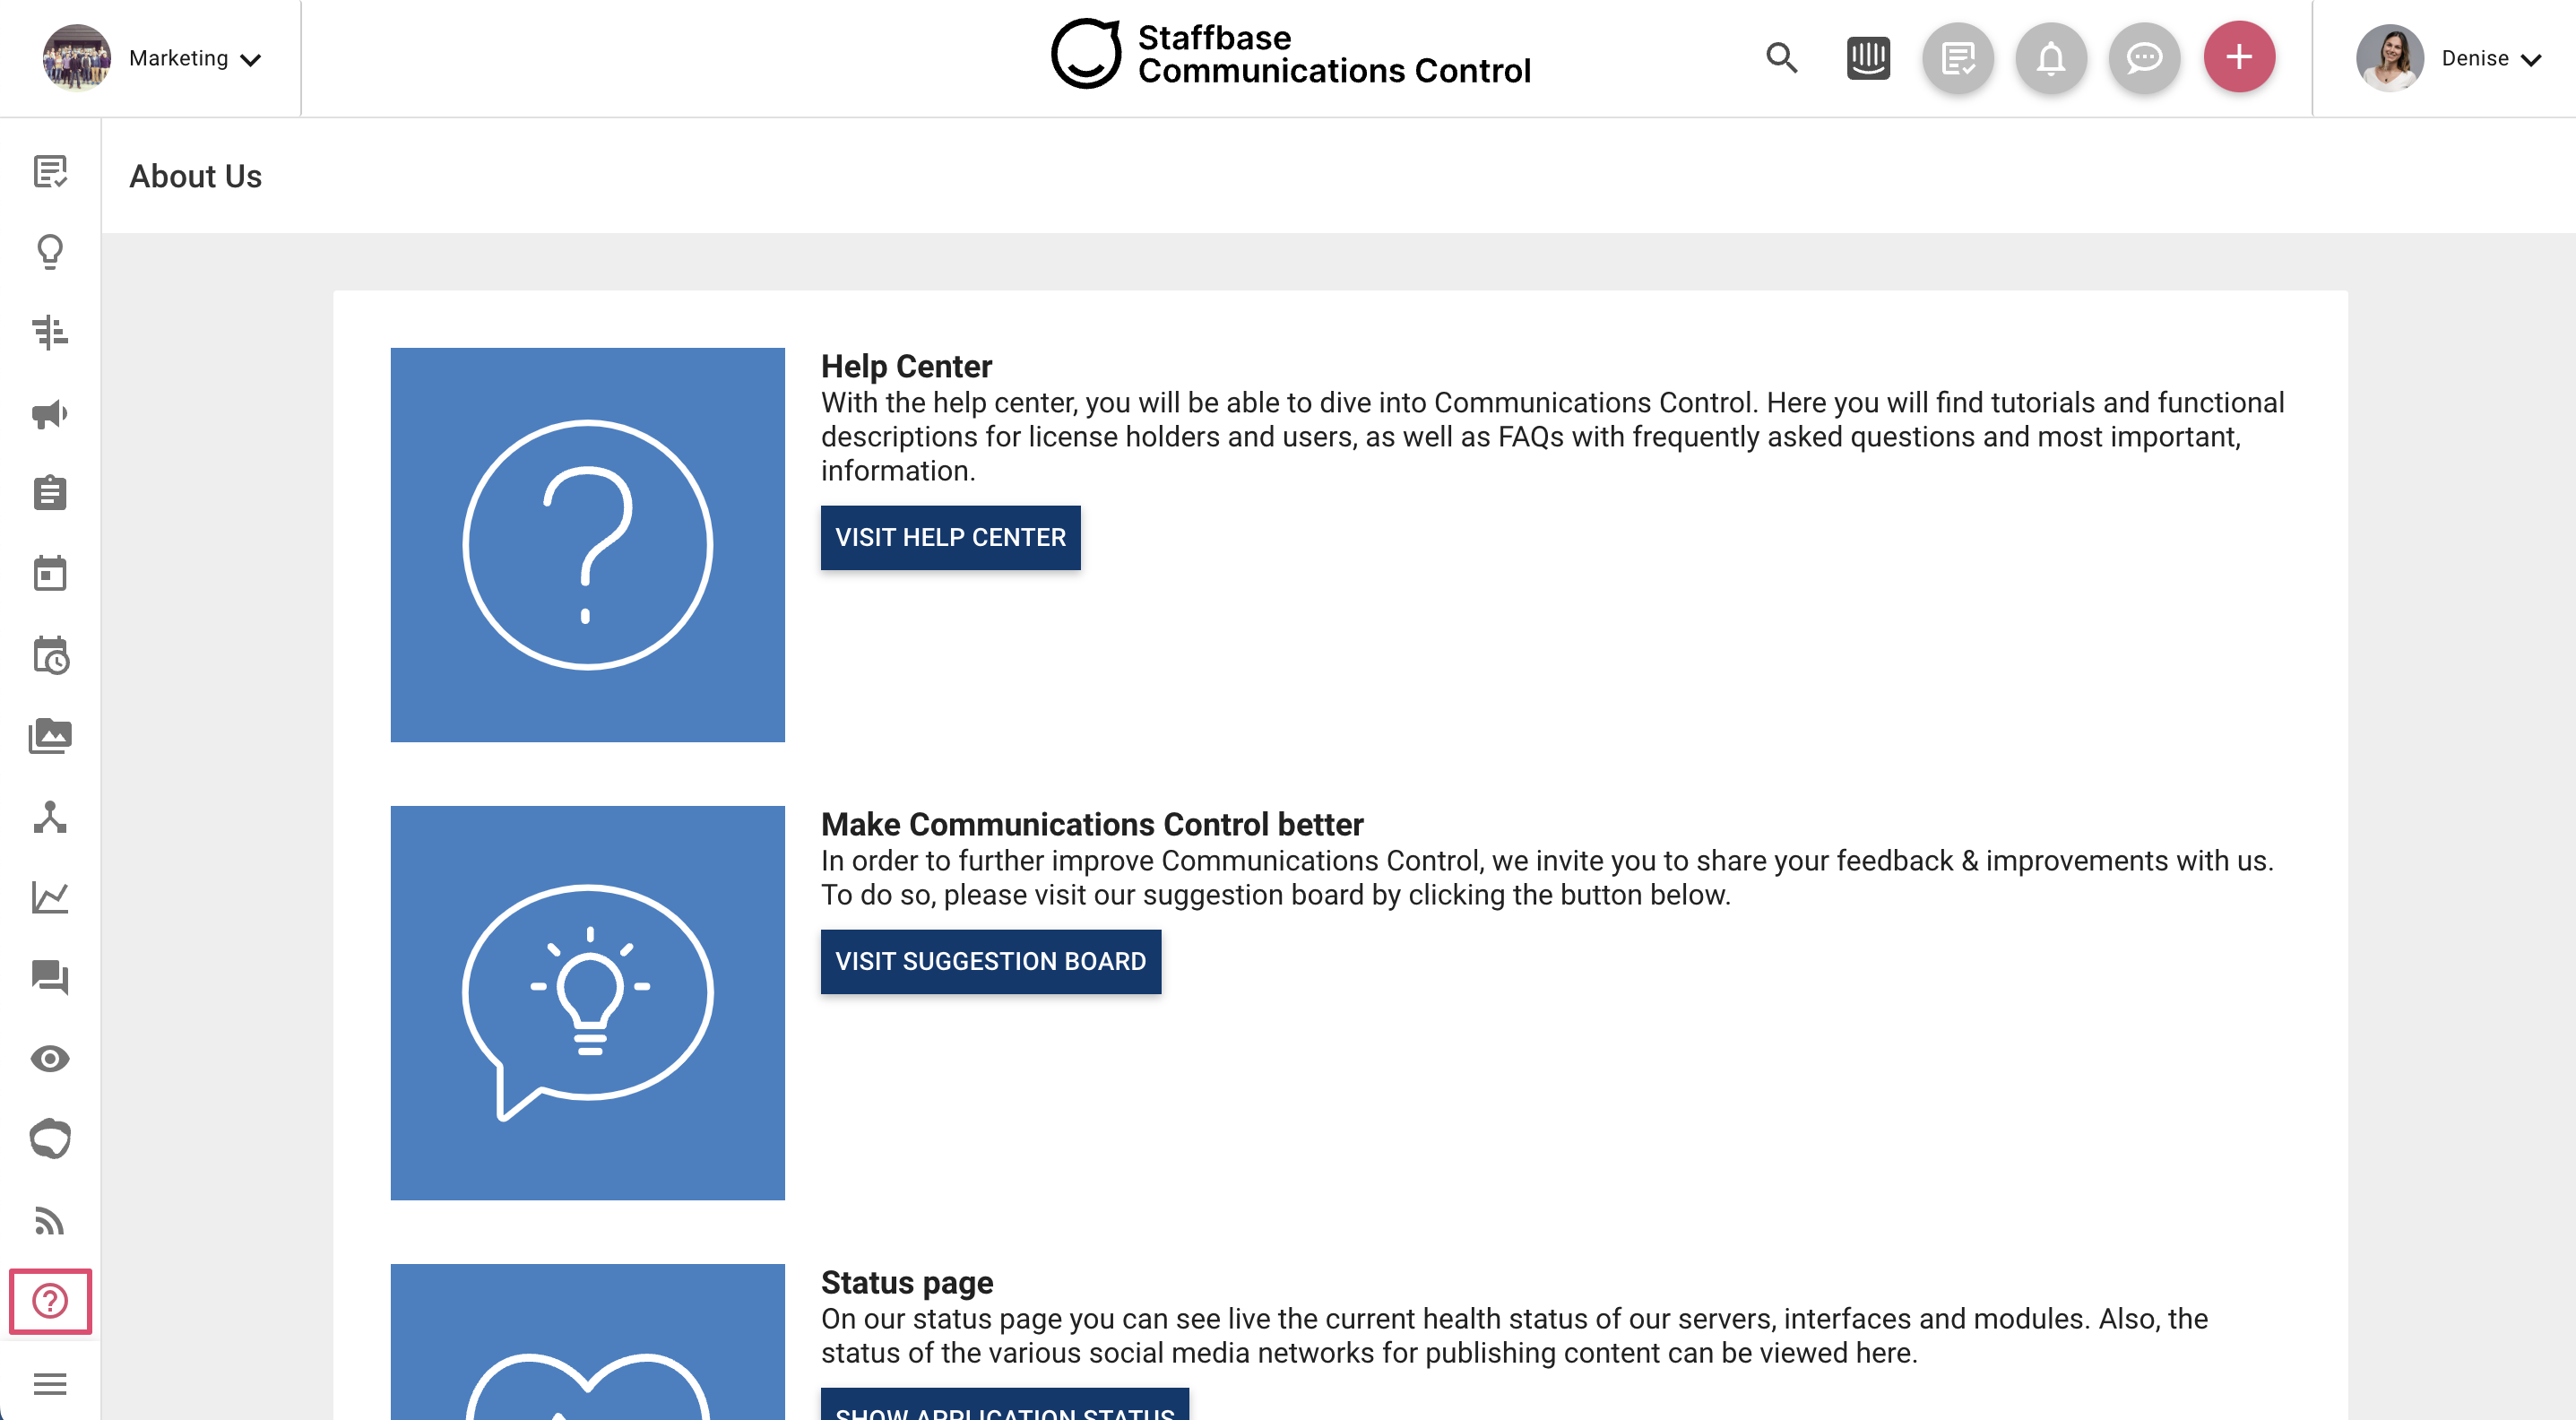2576x1420 pixels.
Task: Expand the sidebar with the hamburger menu
Action: point(50,1383)
